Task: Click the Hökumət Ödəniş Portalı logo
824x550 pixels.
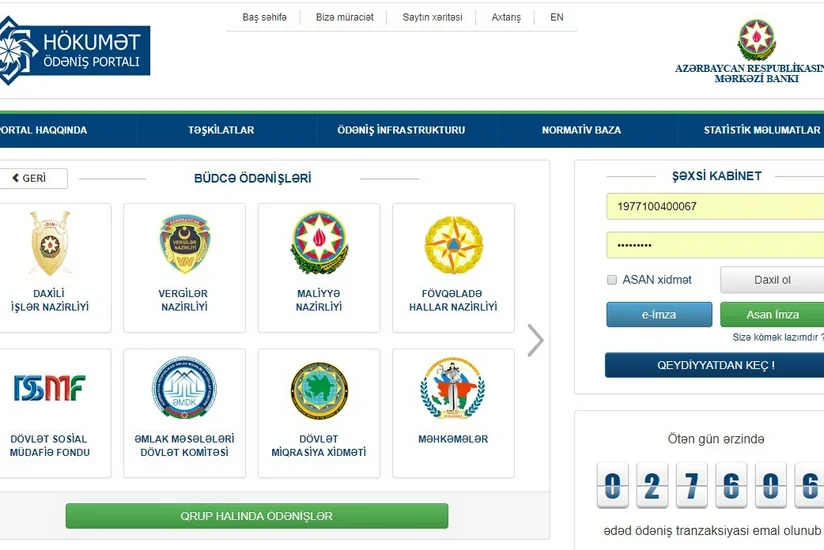Action: point(75,50)
